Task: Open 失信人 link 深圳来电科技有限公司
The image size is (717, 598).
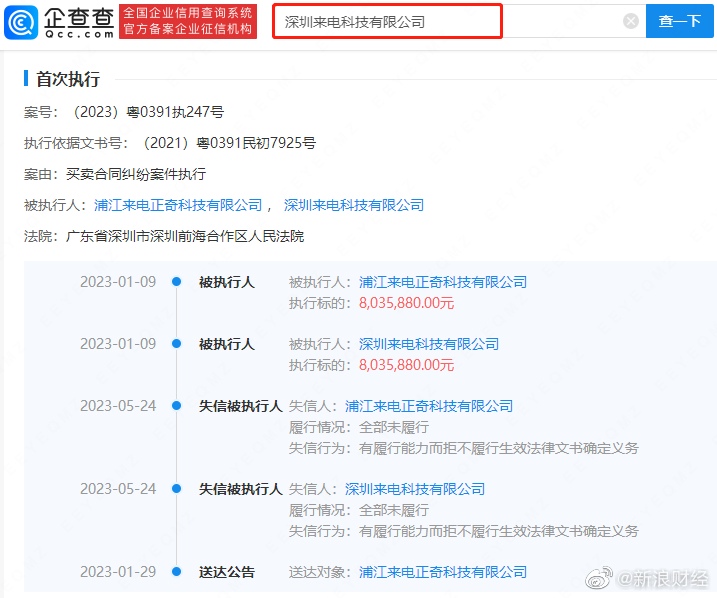Action: (x=414, y=489)
